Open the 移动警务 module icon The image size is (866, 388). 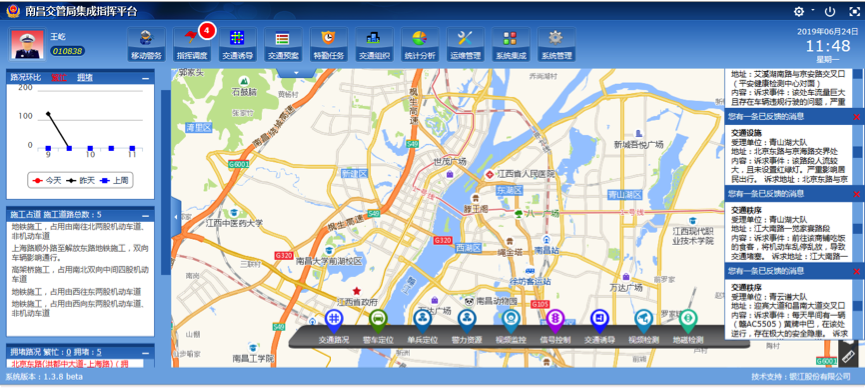click(146, 44)
